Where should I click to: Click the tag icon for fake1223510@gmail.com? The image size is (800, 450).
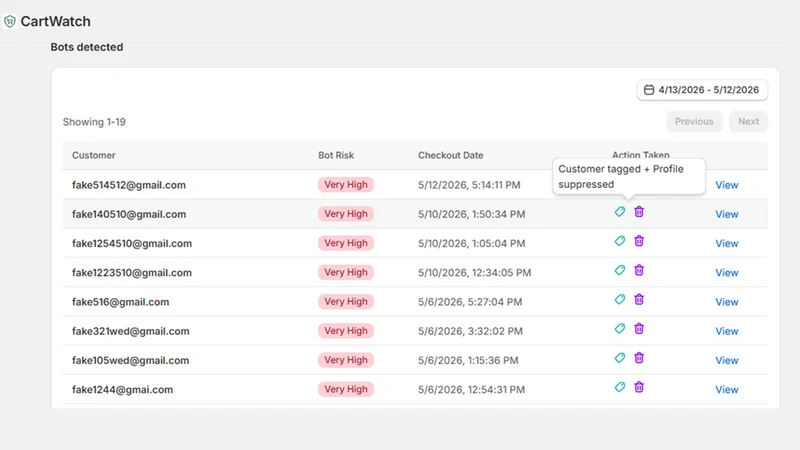click(619, 270)
